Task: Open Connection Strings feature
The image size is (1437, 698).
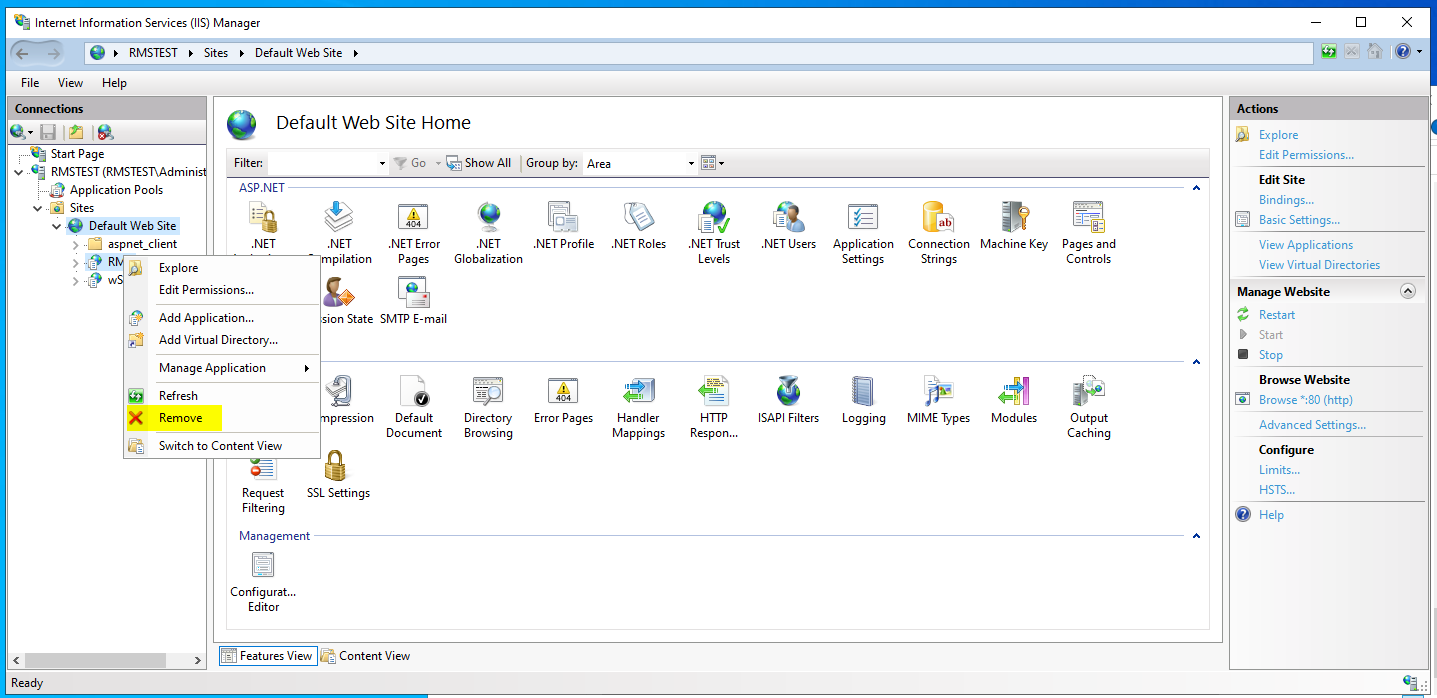Action: pos(939,232)
